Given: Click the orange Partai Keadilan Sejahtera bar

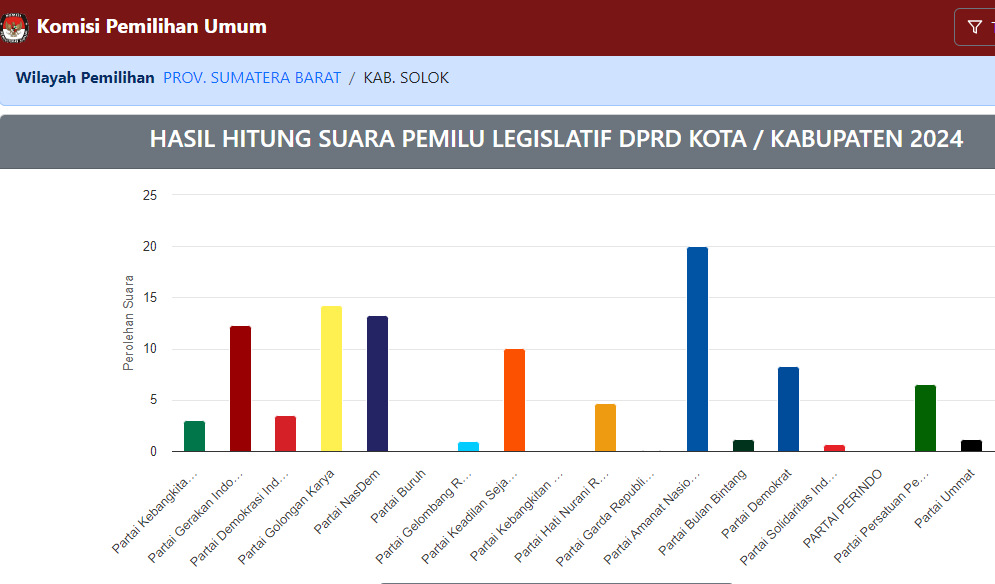Looking at the screenshot, I should point(512,400).
